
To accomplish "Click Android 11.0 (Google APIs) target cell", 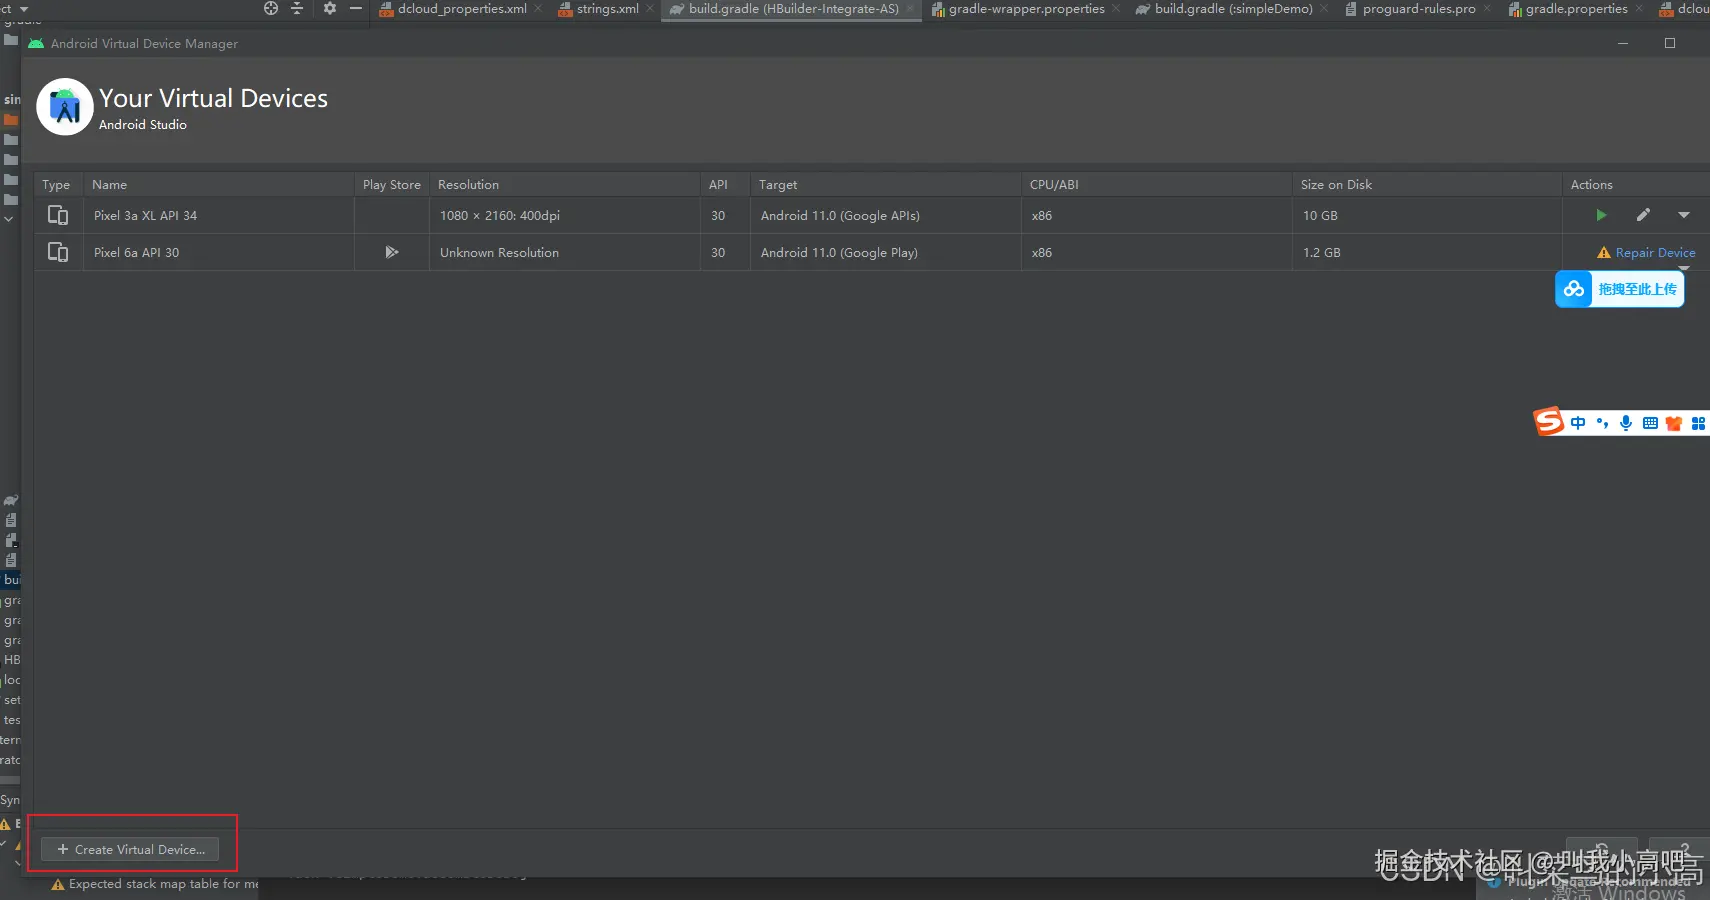I will tap(885, 215).
